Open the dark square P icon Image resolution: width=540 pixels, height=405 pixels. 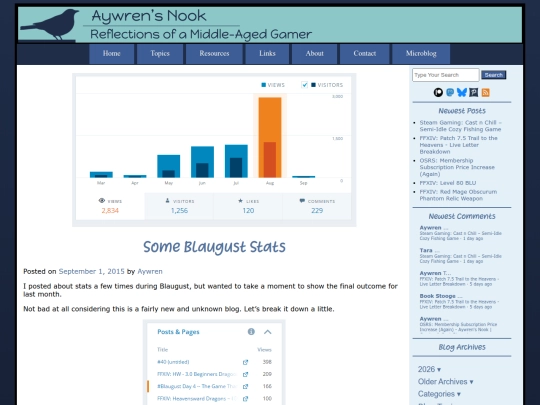pyautogui.click(x=474, y=92)
